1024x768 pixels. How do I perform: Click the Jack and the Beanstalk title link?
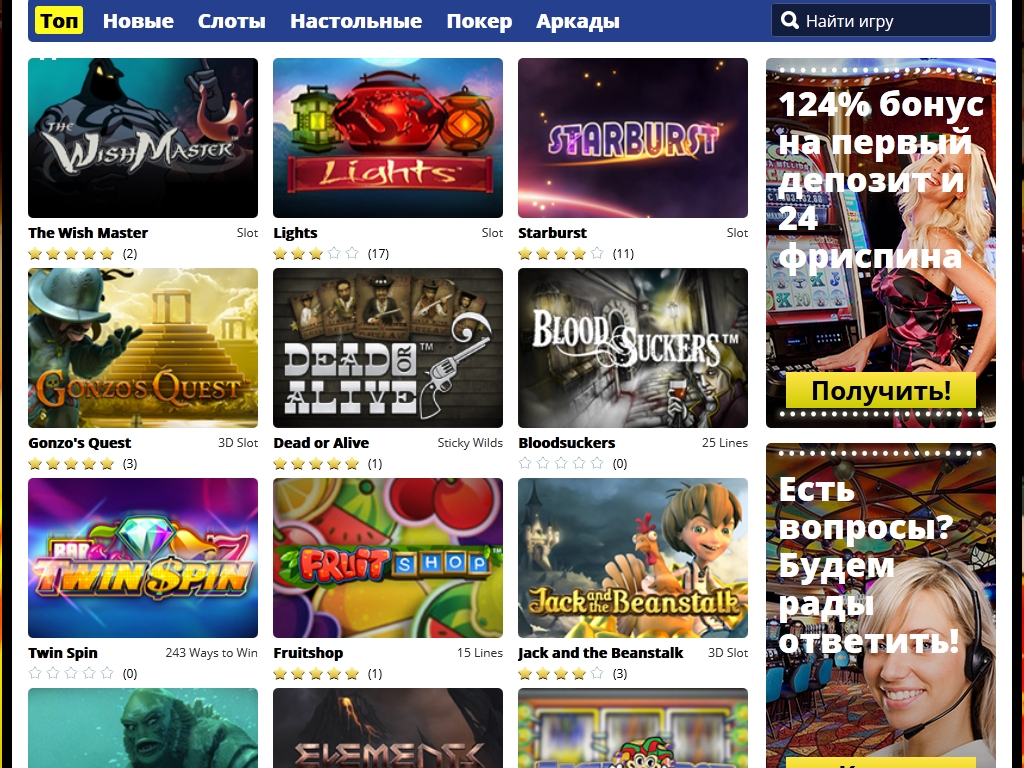pyautogui.click(x=601, y=652)
